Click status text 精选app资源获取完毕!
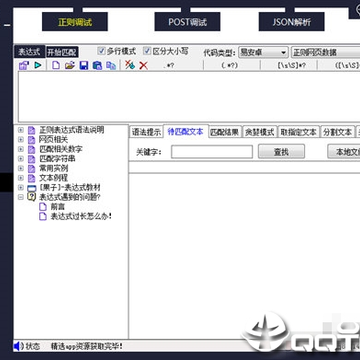Viewport: 360px width, 360px height. coord(87,346)
